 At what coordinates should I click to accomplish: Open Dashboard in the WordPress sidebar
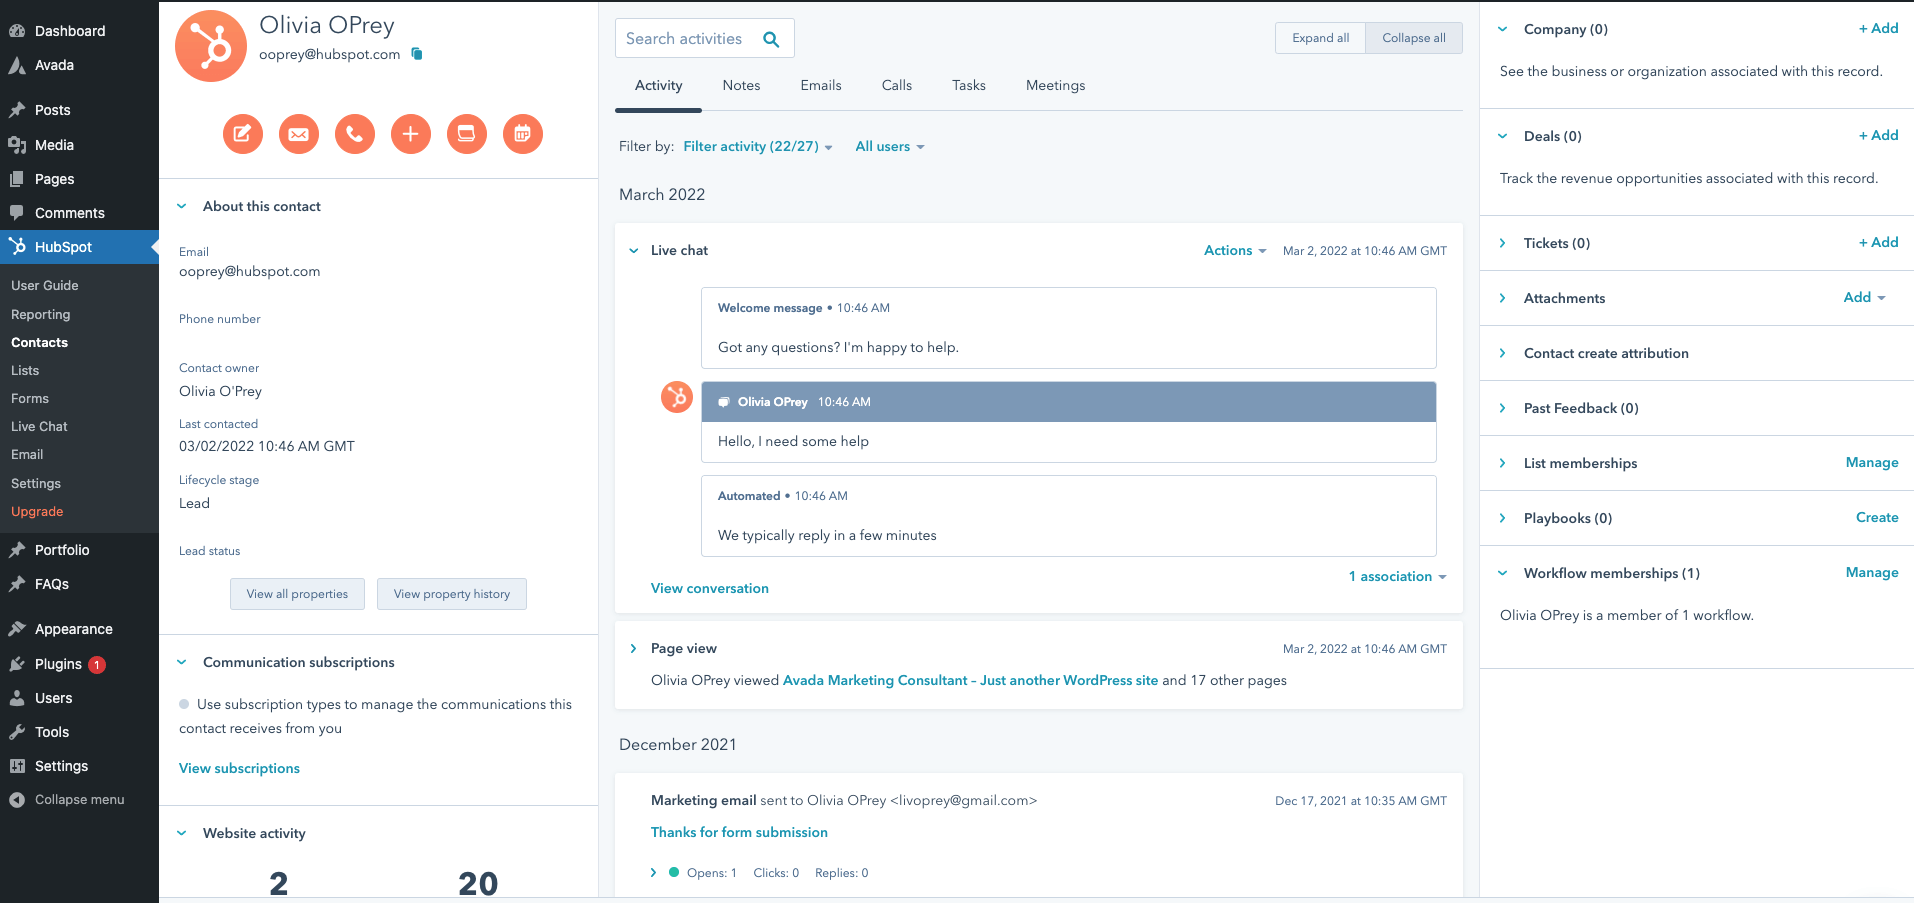[79, 31]
